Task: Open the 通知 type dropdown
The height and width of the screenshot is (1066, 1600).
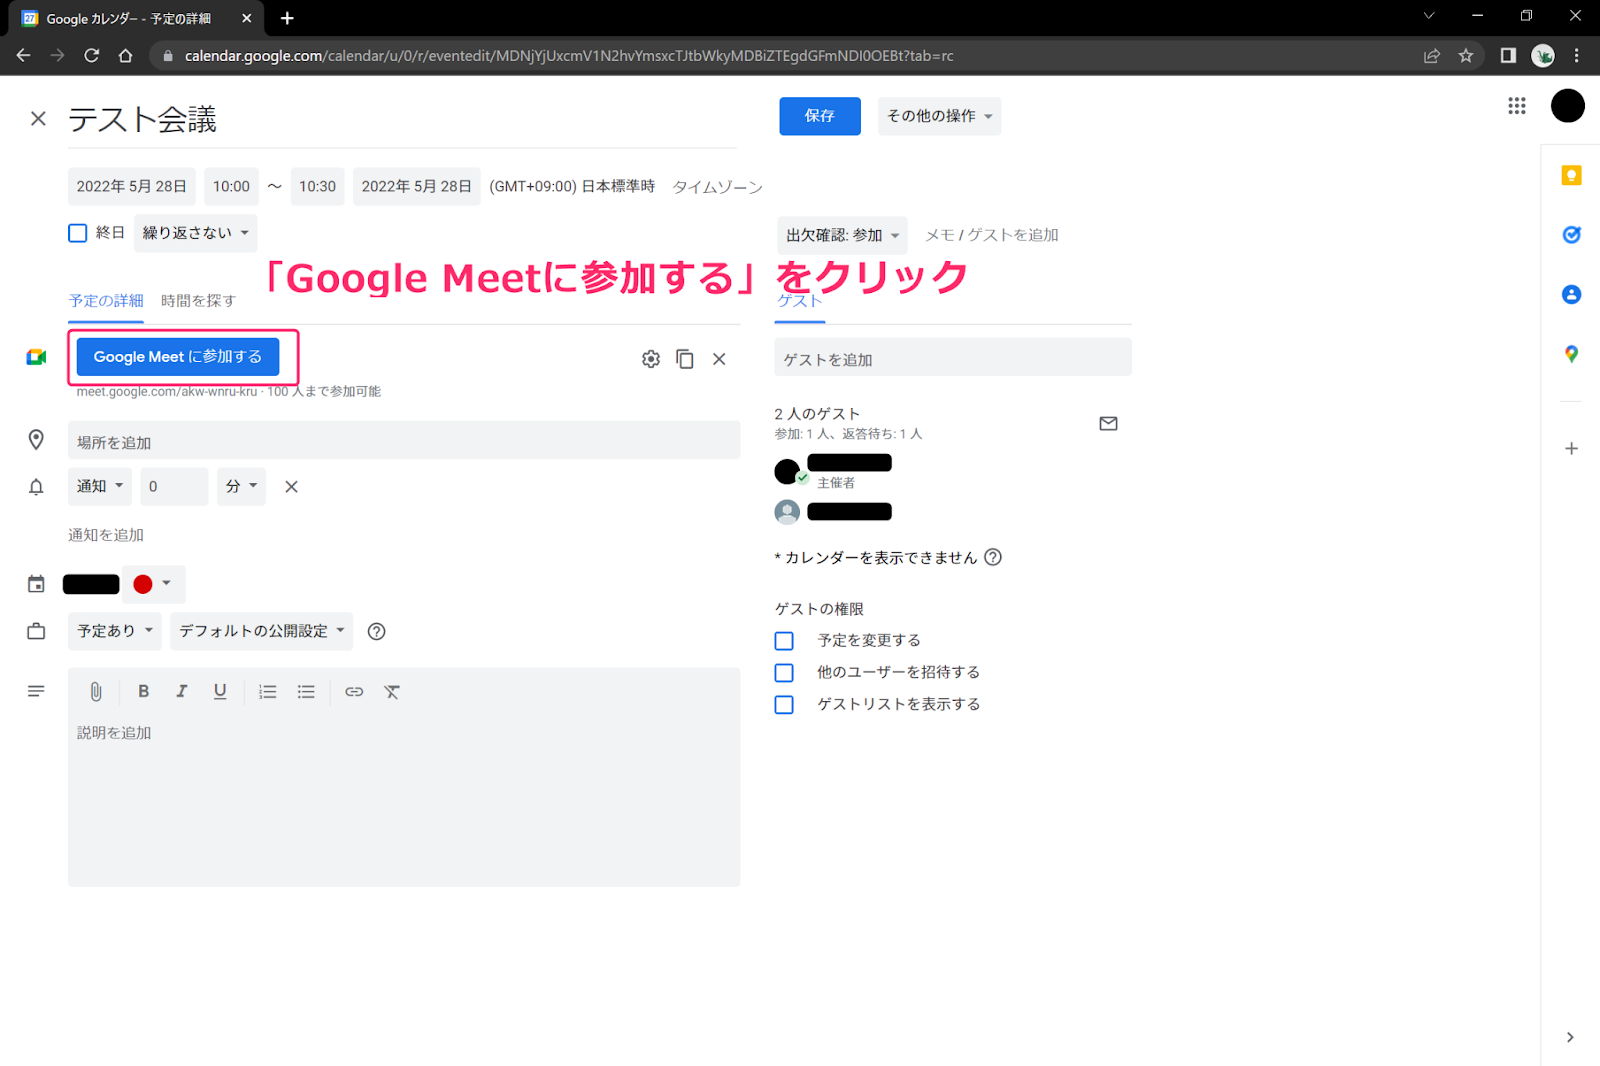Action: (100, 486)
